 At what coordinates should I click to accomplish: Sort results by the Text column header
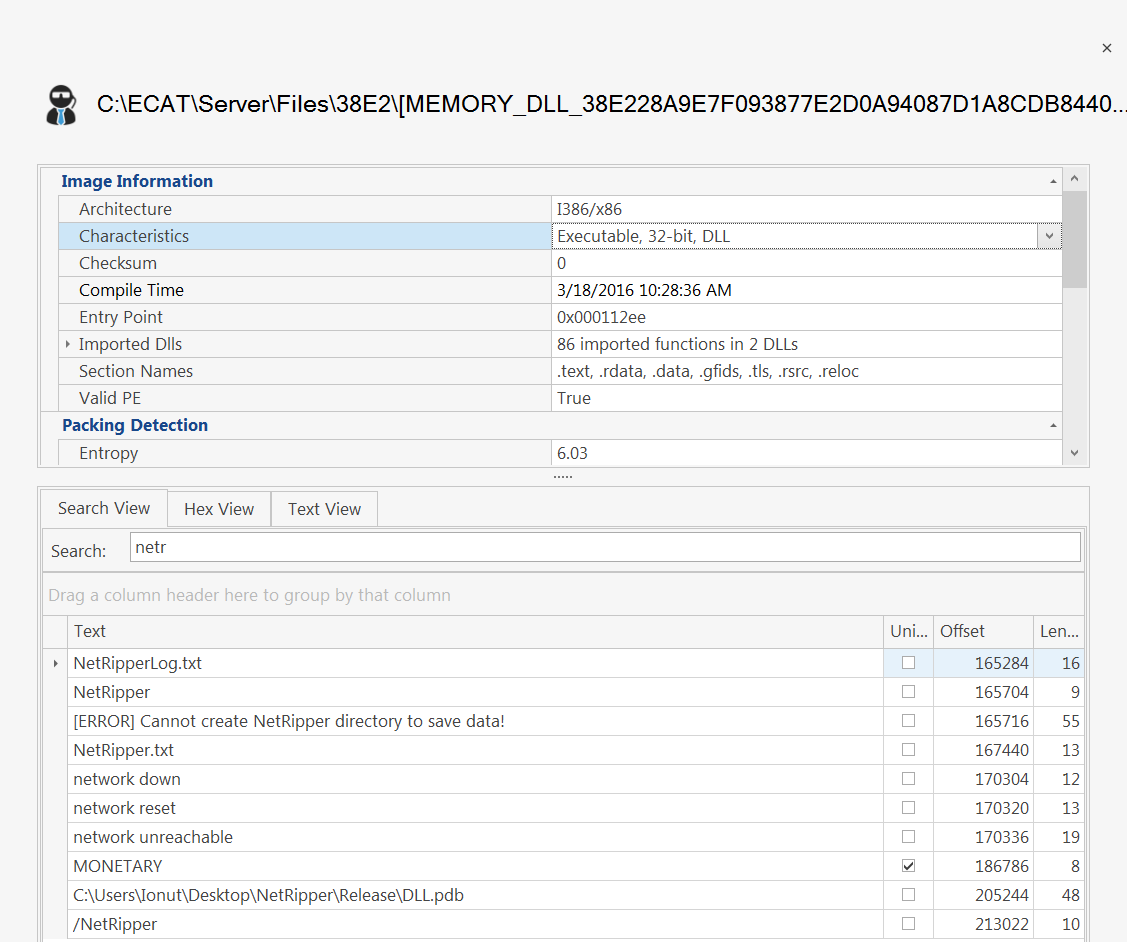[x=475, y=631]
